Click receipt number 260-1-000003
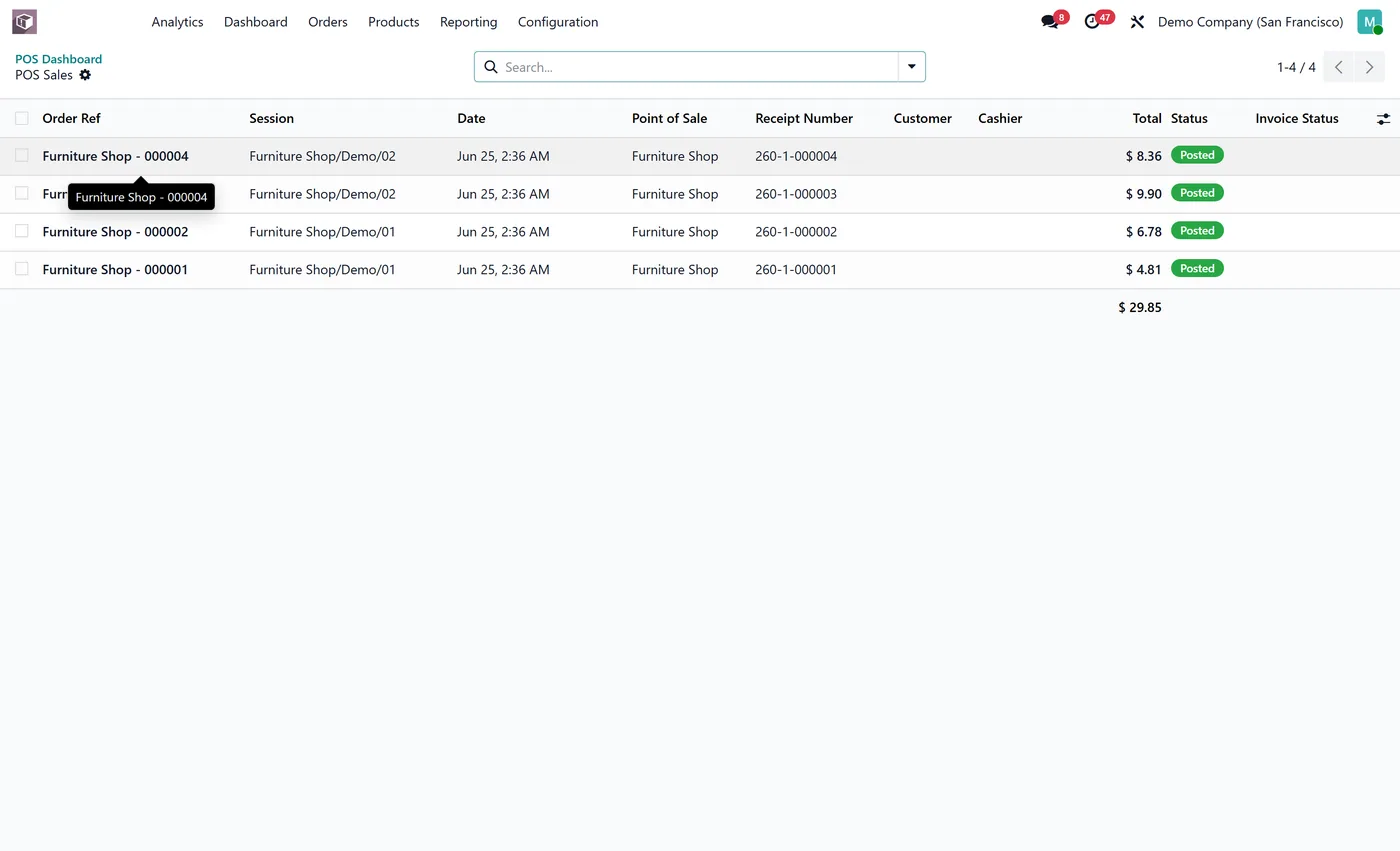1400x851 pixels. pos(796,194)
